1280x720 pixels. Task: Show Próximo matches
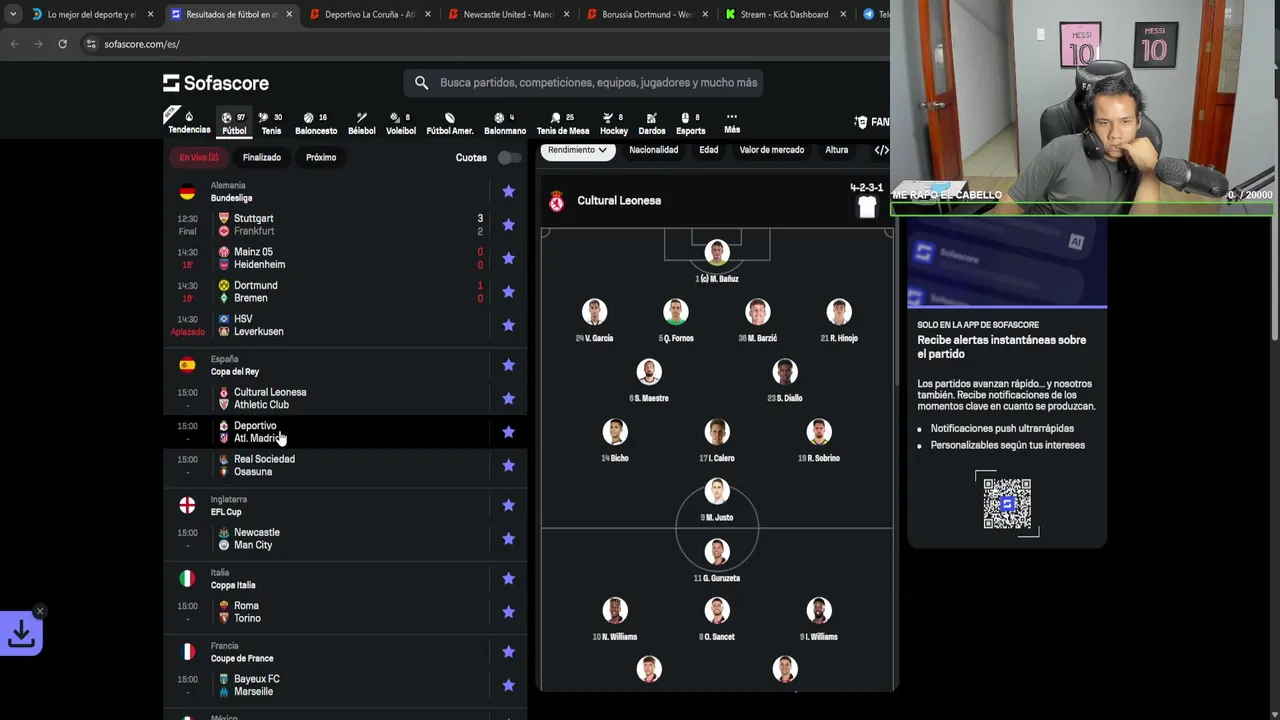tap(321, 157)
